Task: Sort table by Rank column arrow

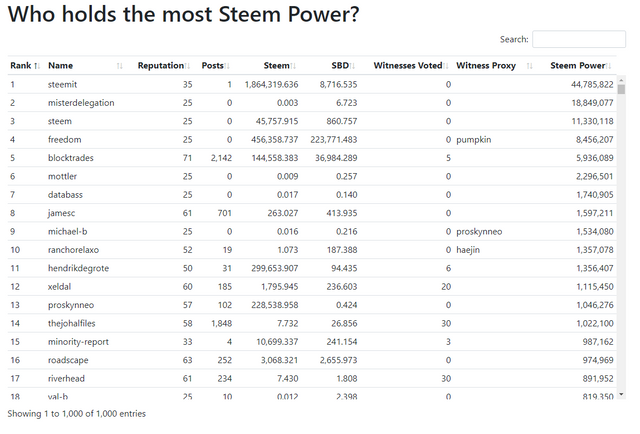Action: (37, 66)
